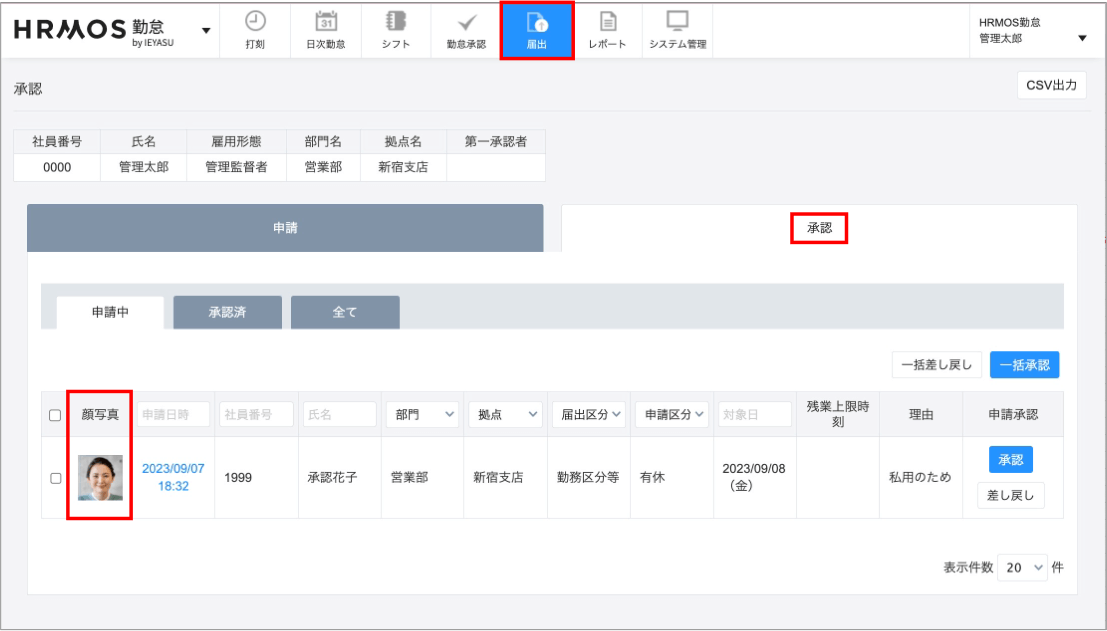The width and height of the screenshot is (1107, 631).
Task: Click the CSV出力 button
Action: pyautogui.click(x=1051, y=85)
